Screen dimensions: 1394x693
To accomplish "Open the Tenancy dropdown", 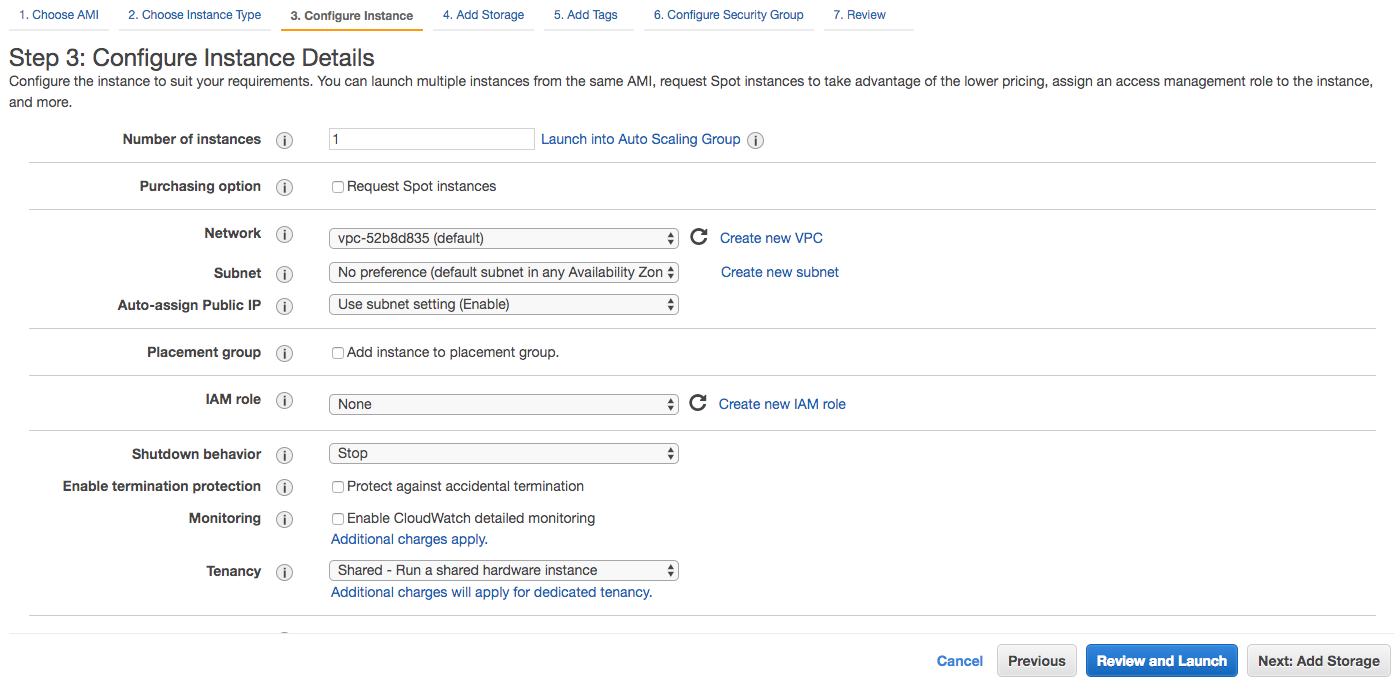I will tap(503, 570).
